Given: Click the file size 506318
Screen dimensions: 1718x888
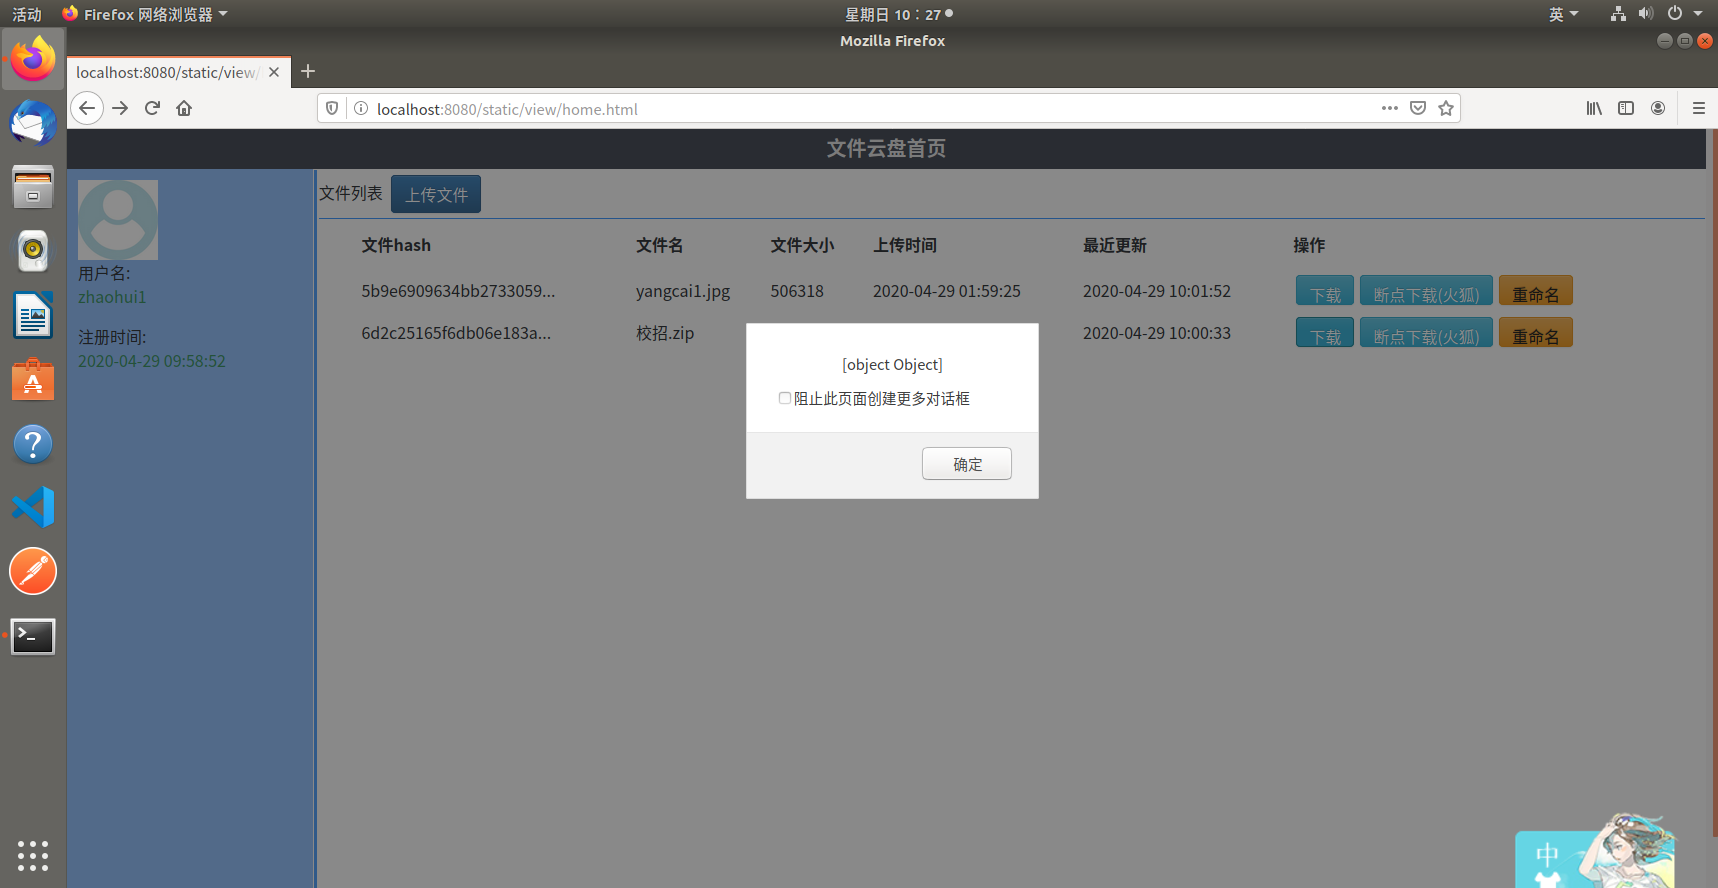Looking at the screenshot, I should (x=797, y=291).
